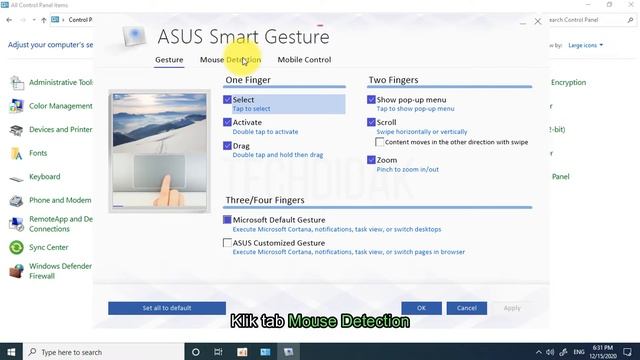Open the Windows Defender Firewall icon
The width and height of the screenshot is (640, 360).
(16, 271)
